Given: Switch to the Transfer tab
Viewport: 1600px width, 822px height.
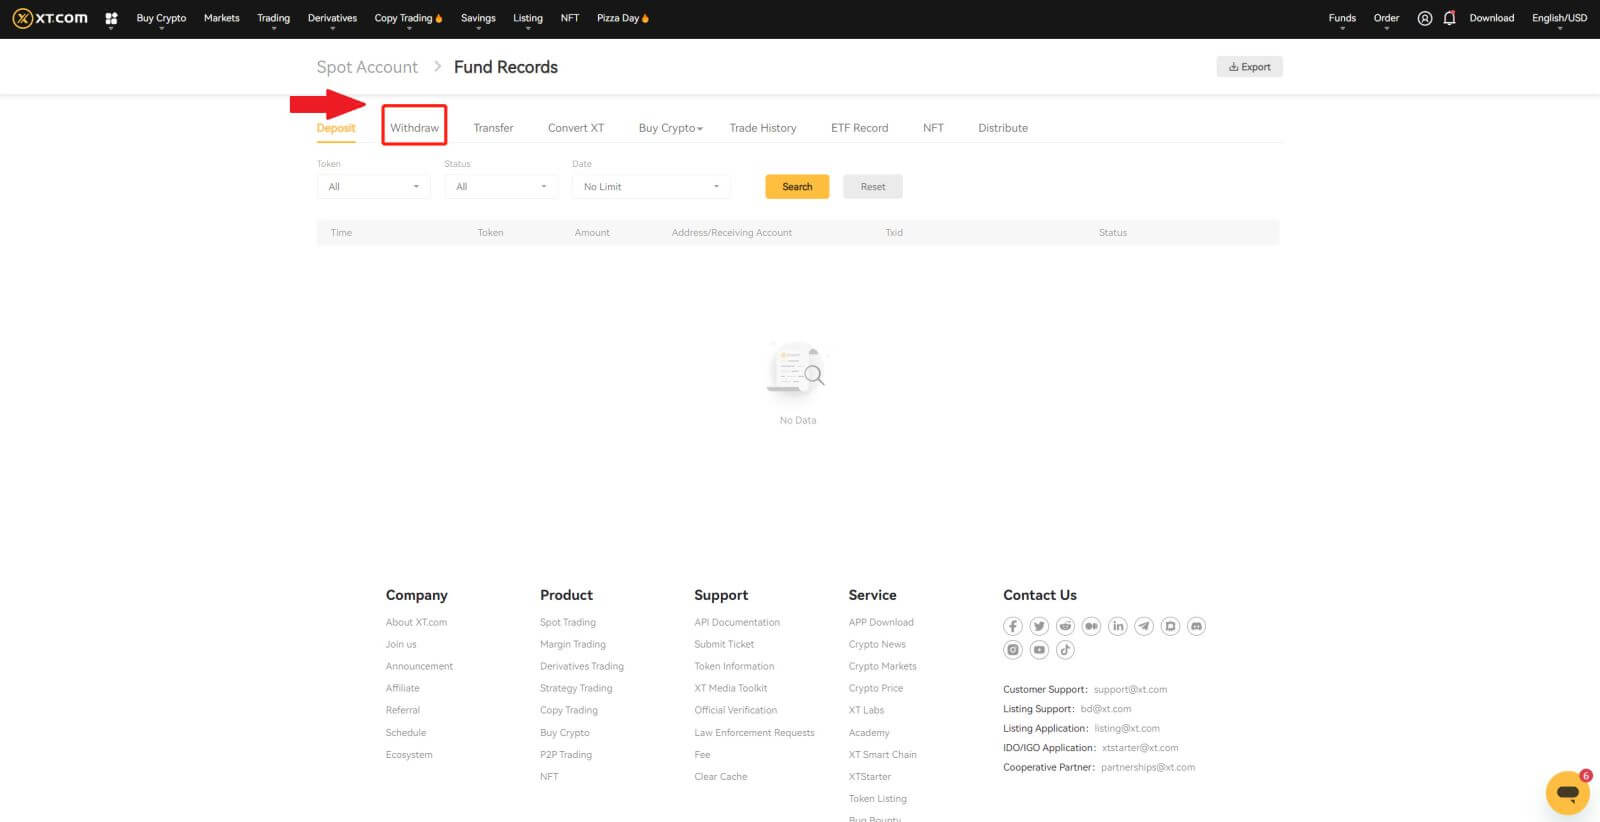Looking at the screenshot, I should (493, 128).
